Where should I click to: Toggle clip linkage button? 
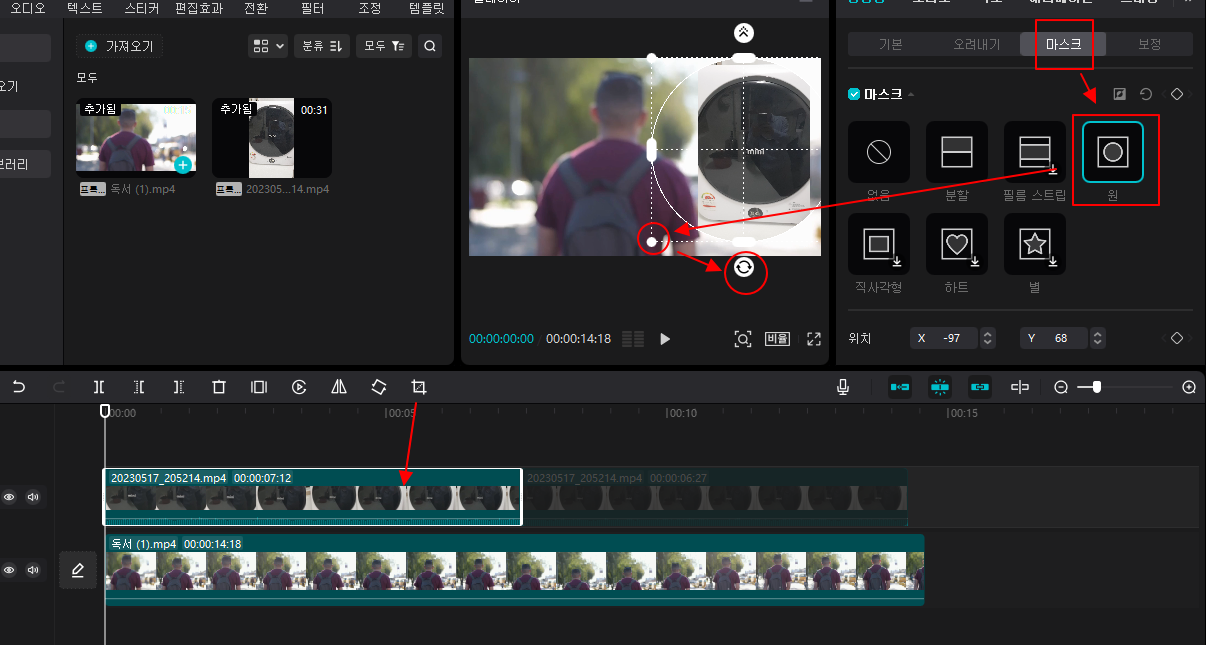pos(980,387)
